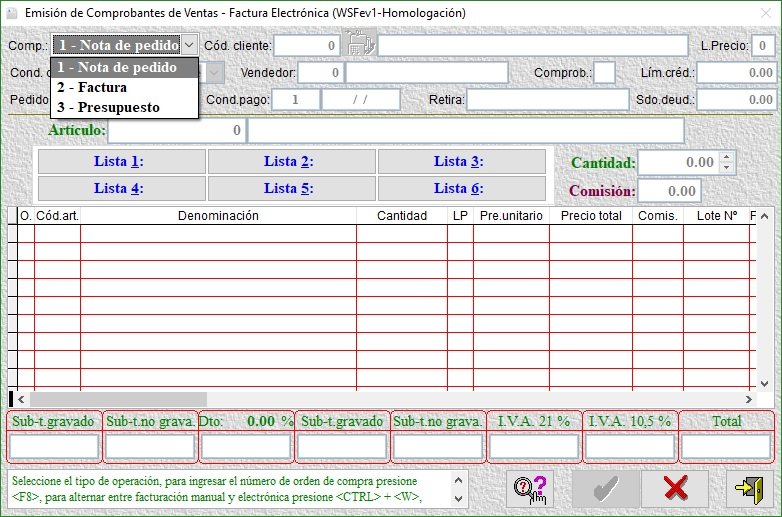This screenshot has height=517, width=782.
Task: Click the Comis. column header
Action: pyautogui.click(x=658, y=216)
